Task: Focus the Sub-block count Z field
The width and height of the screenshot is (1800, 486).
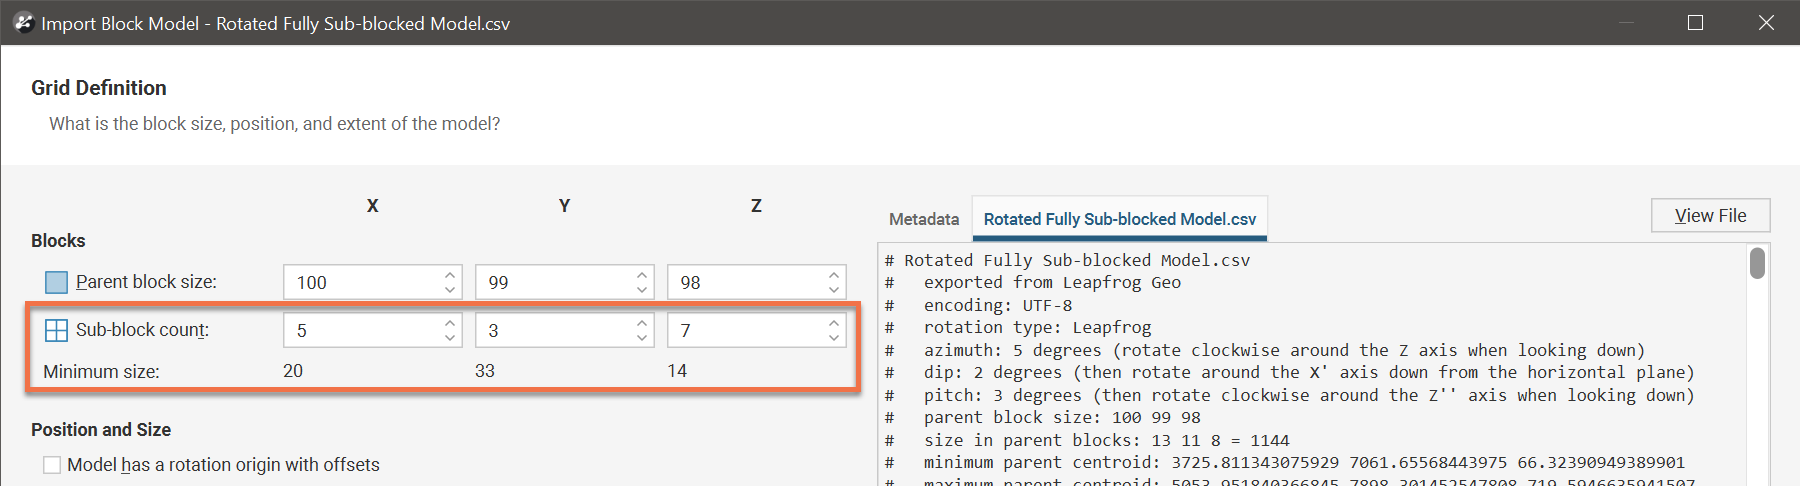Action: tap(746, 330)
